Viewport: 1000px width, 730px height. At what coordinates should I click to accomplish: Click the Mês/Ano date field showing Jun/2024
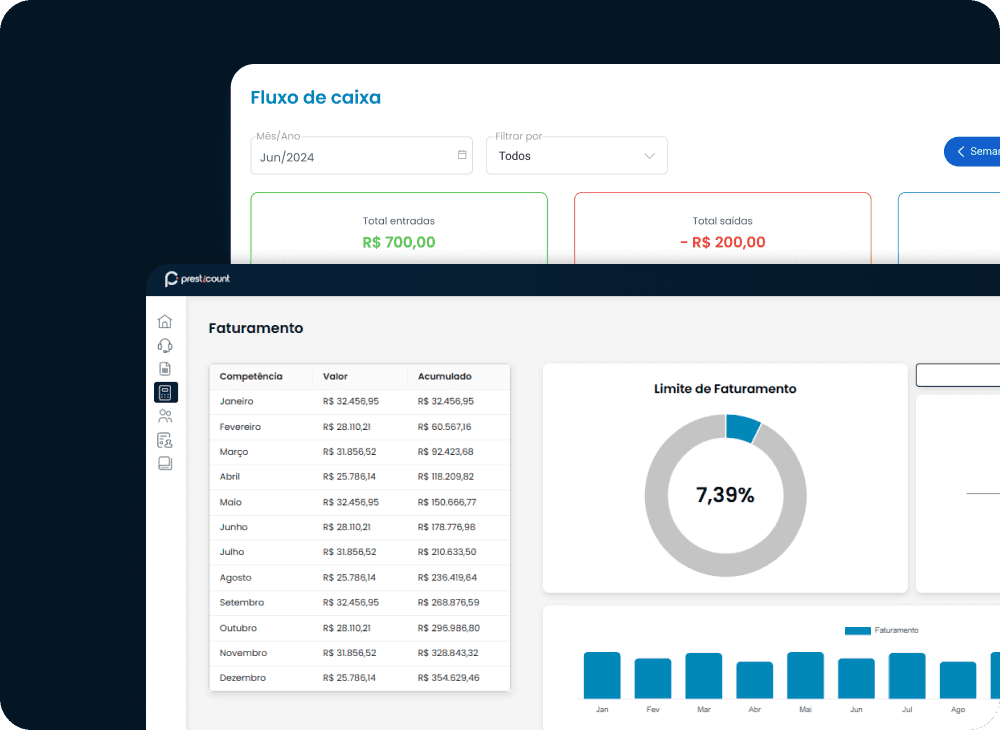coord(350,156)
